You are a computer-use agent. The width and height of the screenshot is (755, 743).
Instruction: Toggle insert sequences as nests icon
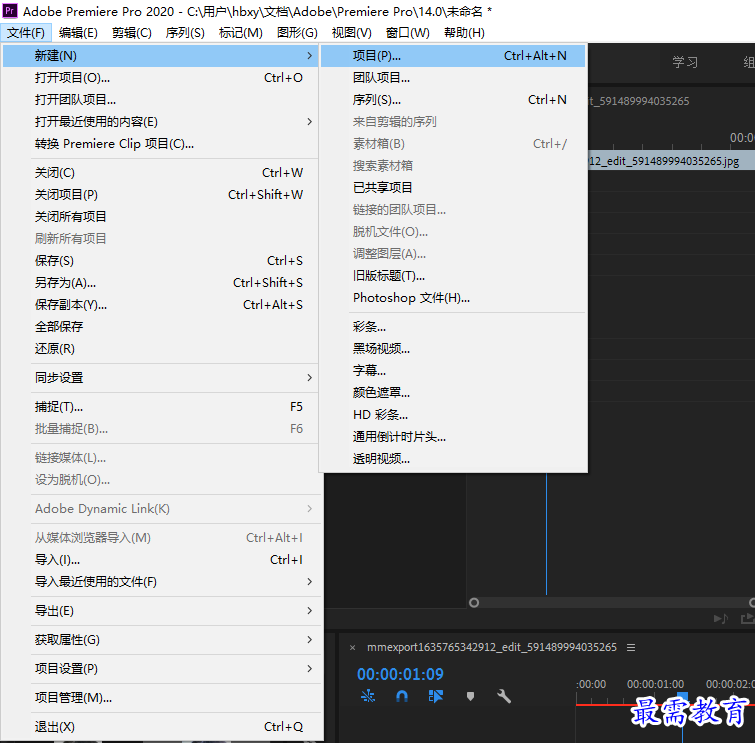368,696
